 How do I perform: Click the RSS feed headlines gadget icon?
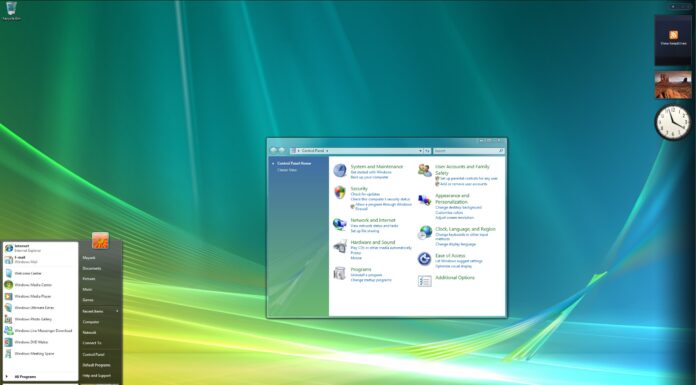pos(673,36)
